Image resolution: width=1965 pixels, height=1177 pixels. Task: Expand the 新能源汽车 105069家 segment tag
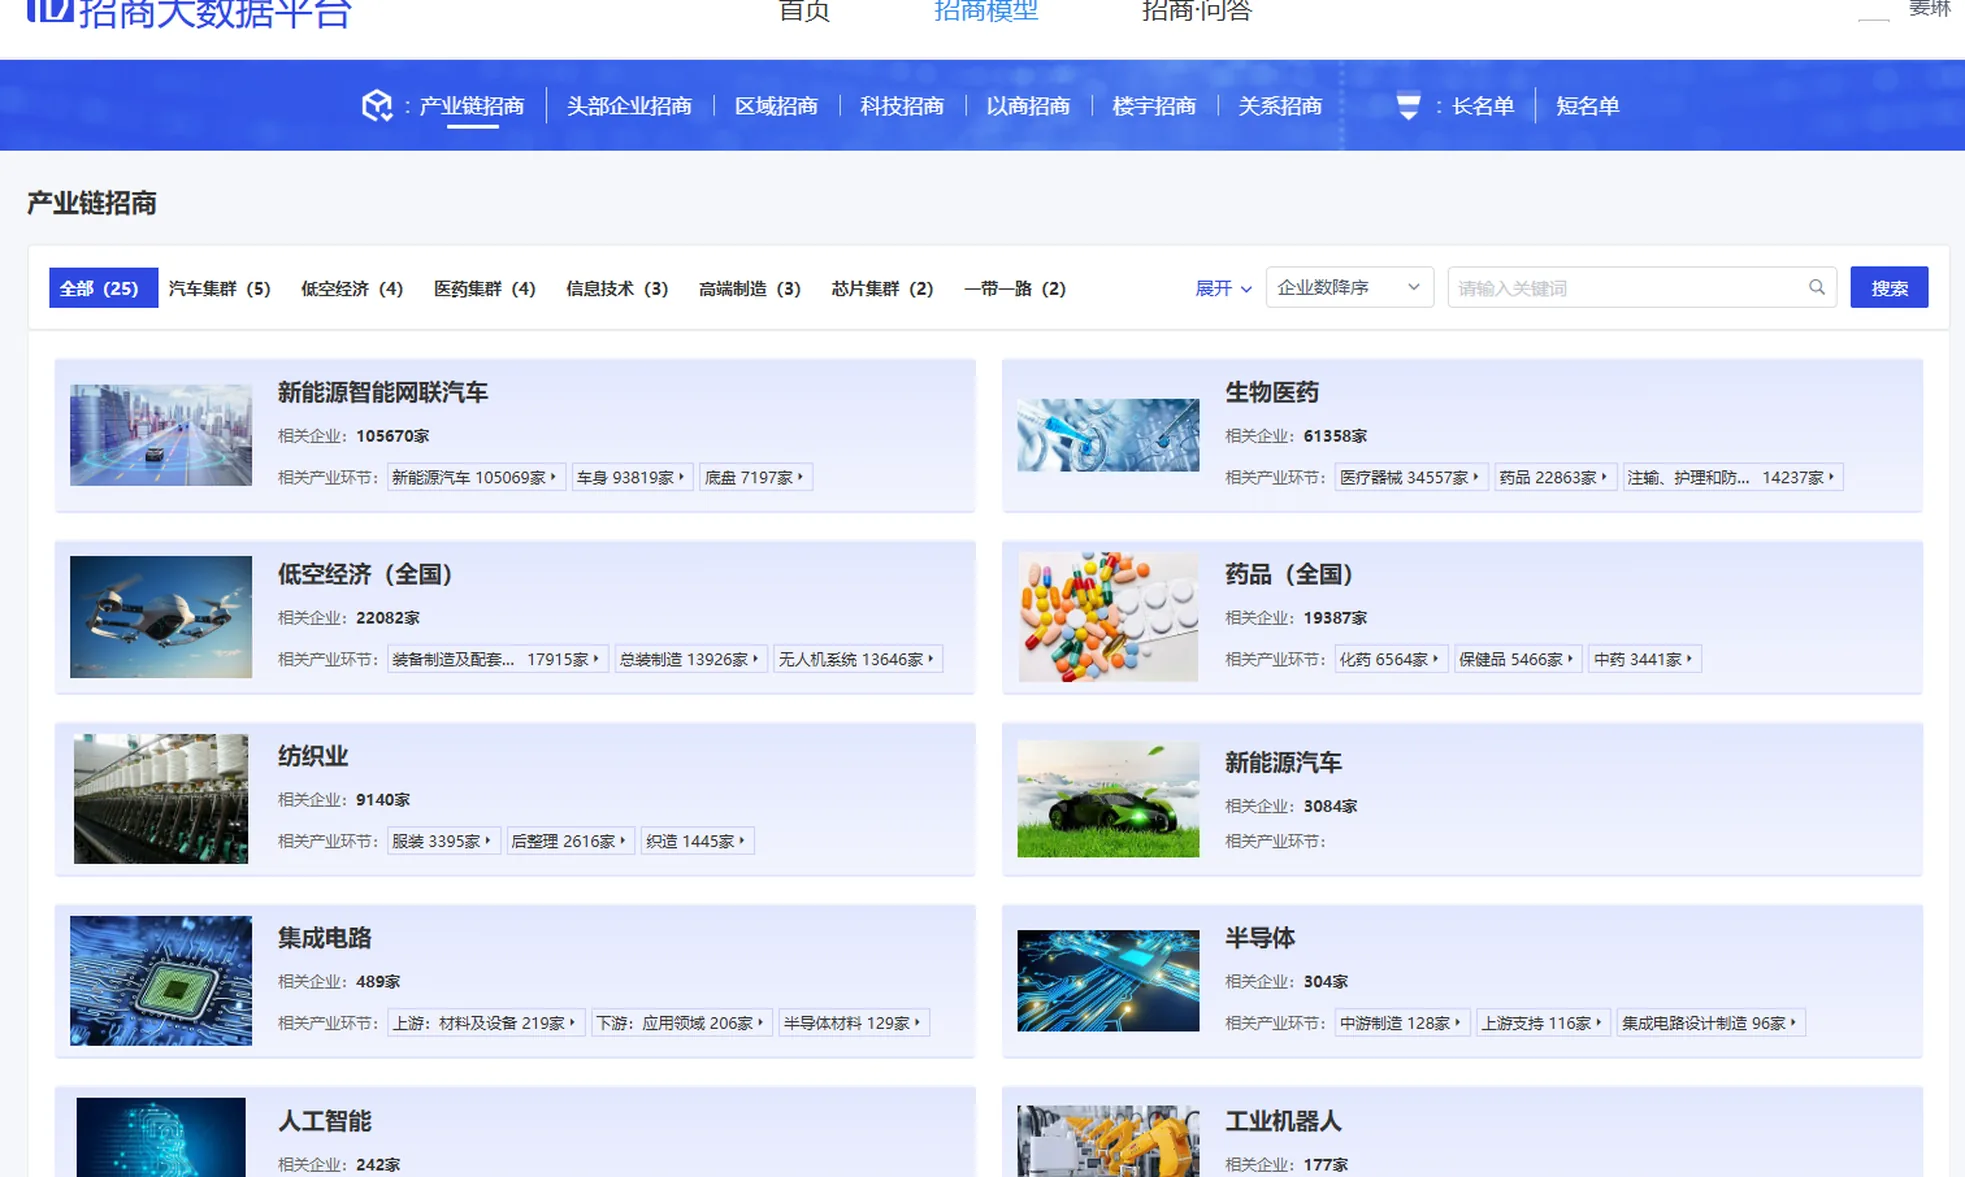click(x=476, y=477)
